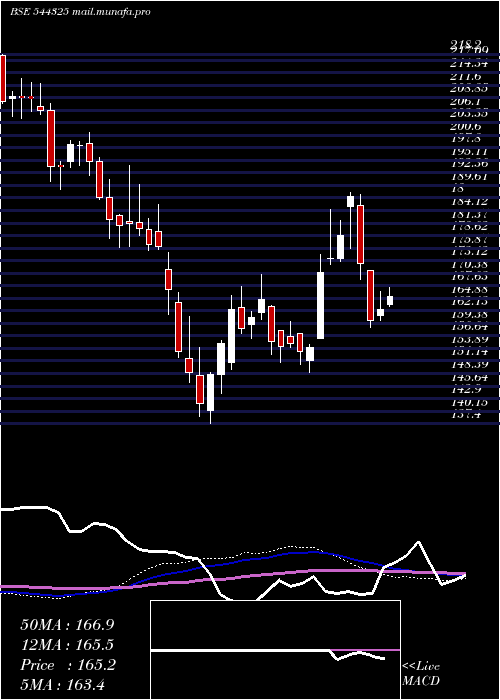Click the 50MA : 166.9 readout
This screenshot has height=700, width=500.
(67, 625)
